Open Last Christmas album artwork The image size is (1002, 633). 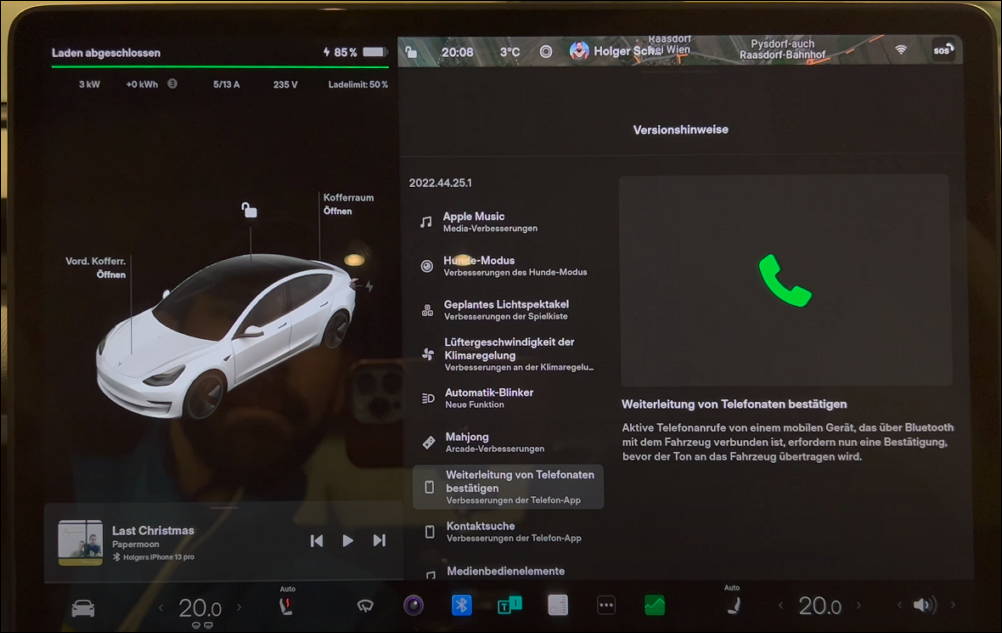coord(80,543)
